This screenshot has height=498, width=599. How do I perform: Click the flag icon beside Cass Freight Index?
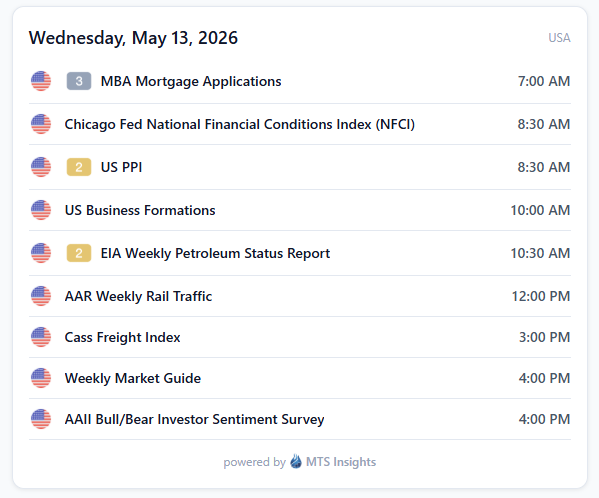(x=41, y=337)
